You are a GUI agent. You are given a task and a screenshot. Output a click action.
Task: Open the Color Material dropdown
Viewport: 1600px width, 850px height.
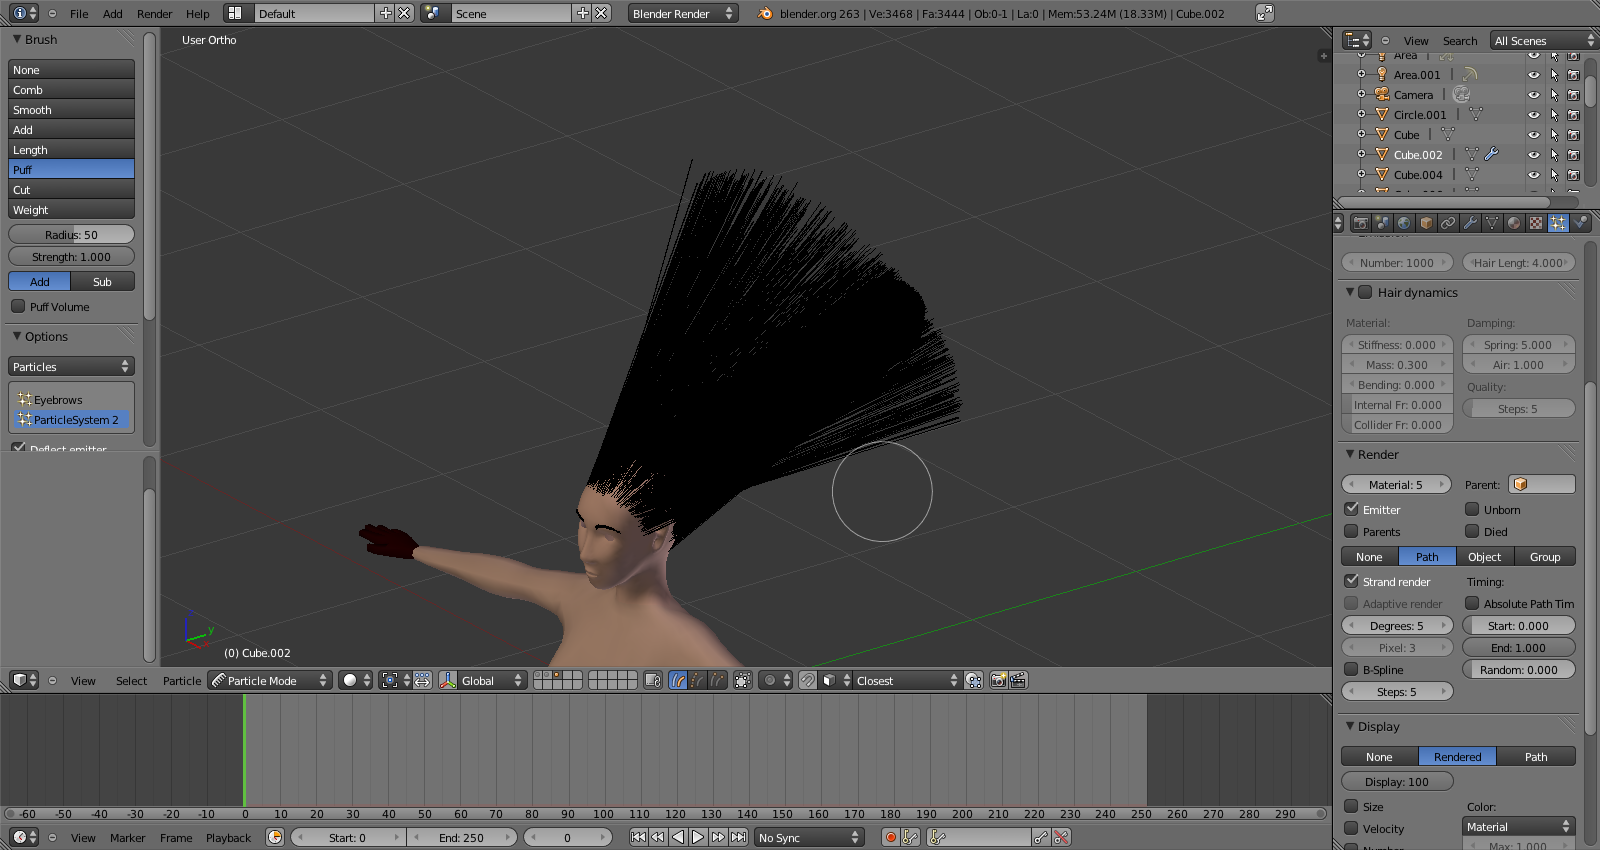pos(1518,826)
